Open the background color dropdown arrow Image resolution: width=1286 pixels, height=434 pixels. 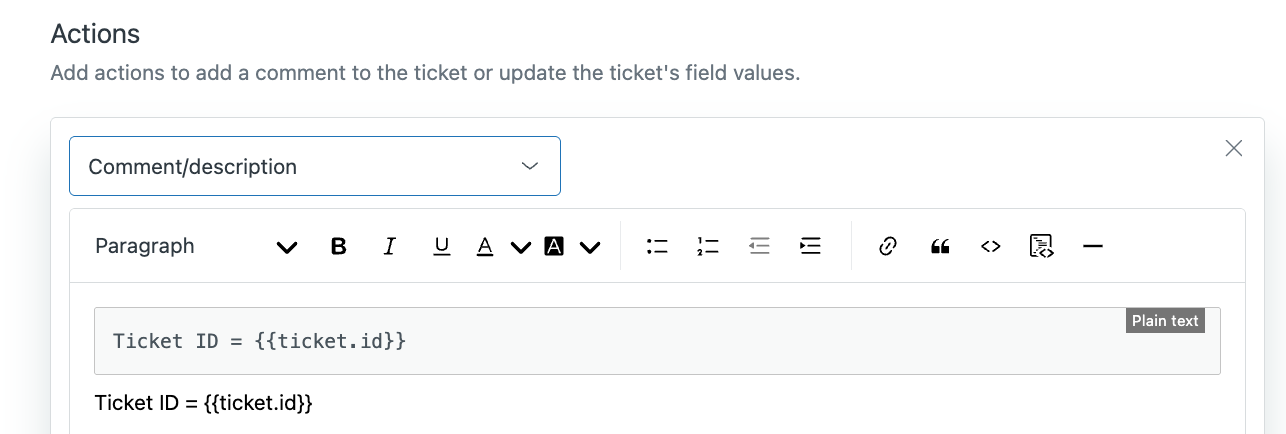(590, 247)
